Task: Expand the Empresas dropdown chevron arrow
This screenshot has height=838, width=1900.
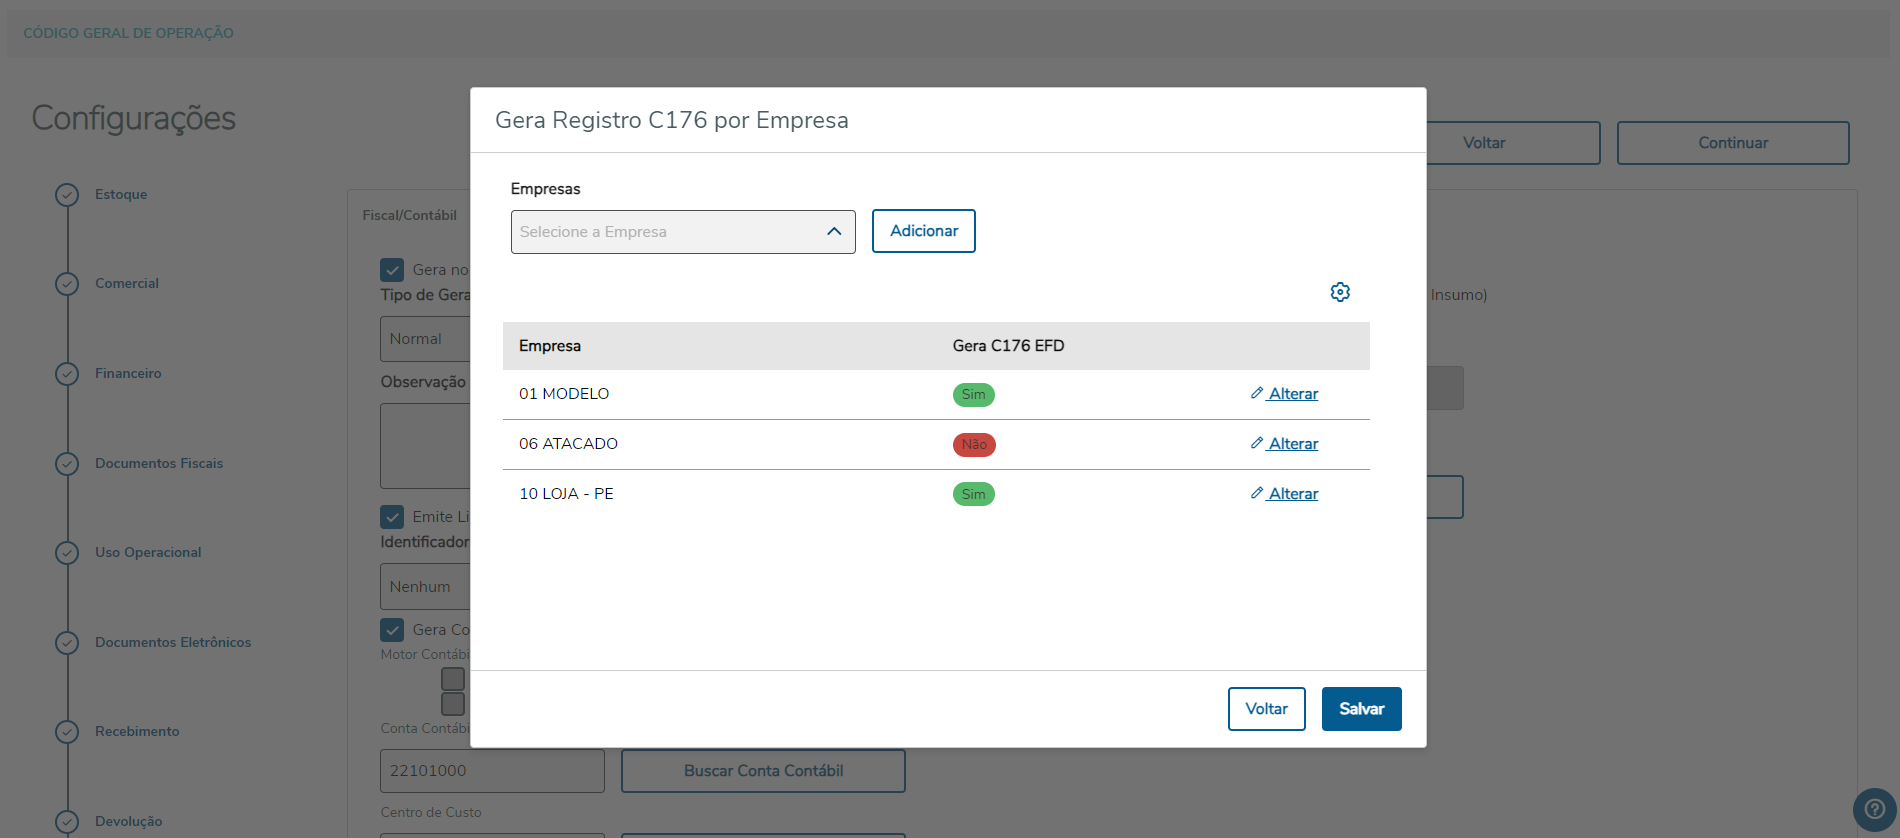Action: [834, 232]
